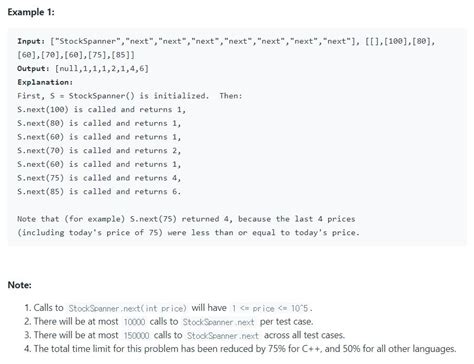Image resolution: width=474 pixels, height=364 pixels.
Task: Click the line S.next(75) returns 4
Action: (99, 178)
